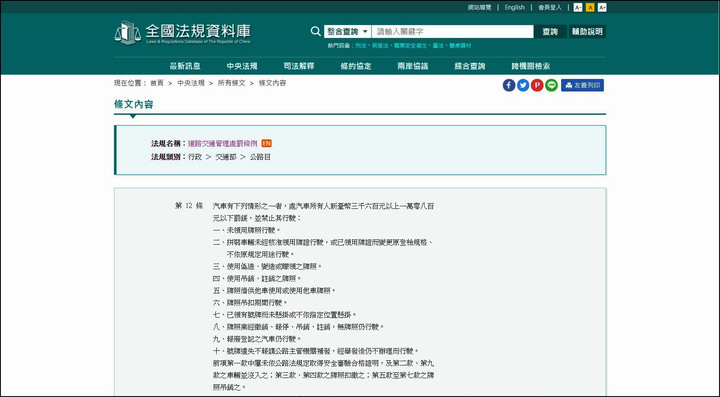Screen dimensions: 720x397
Task: Share the article on Twitter
Action: tap(523, 85)
